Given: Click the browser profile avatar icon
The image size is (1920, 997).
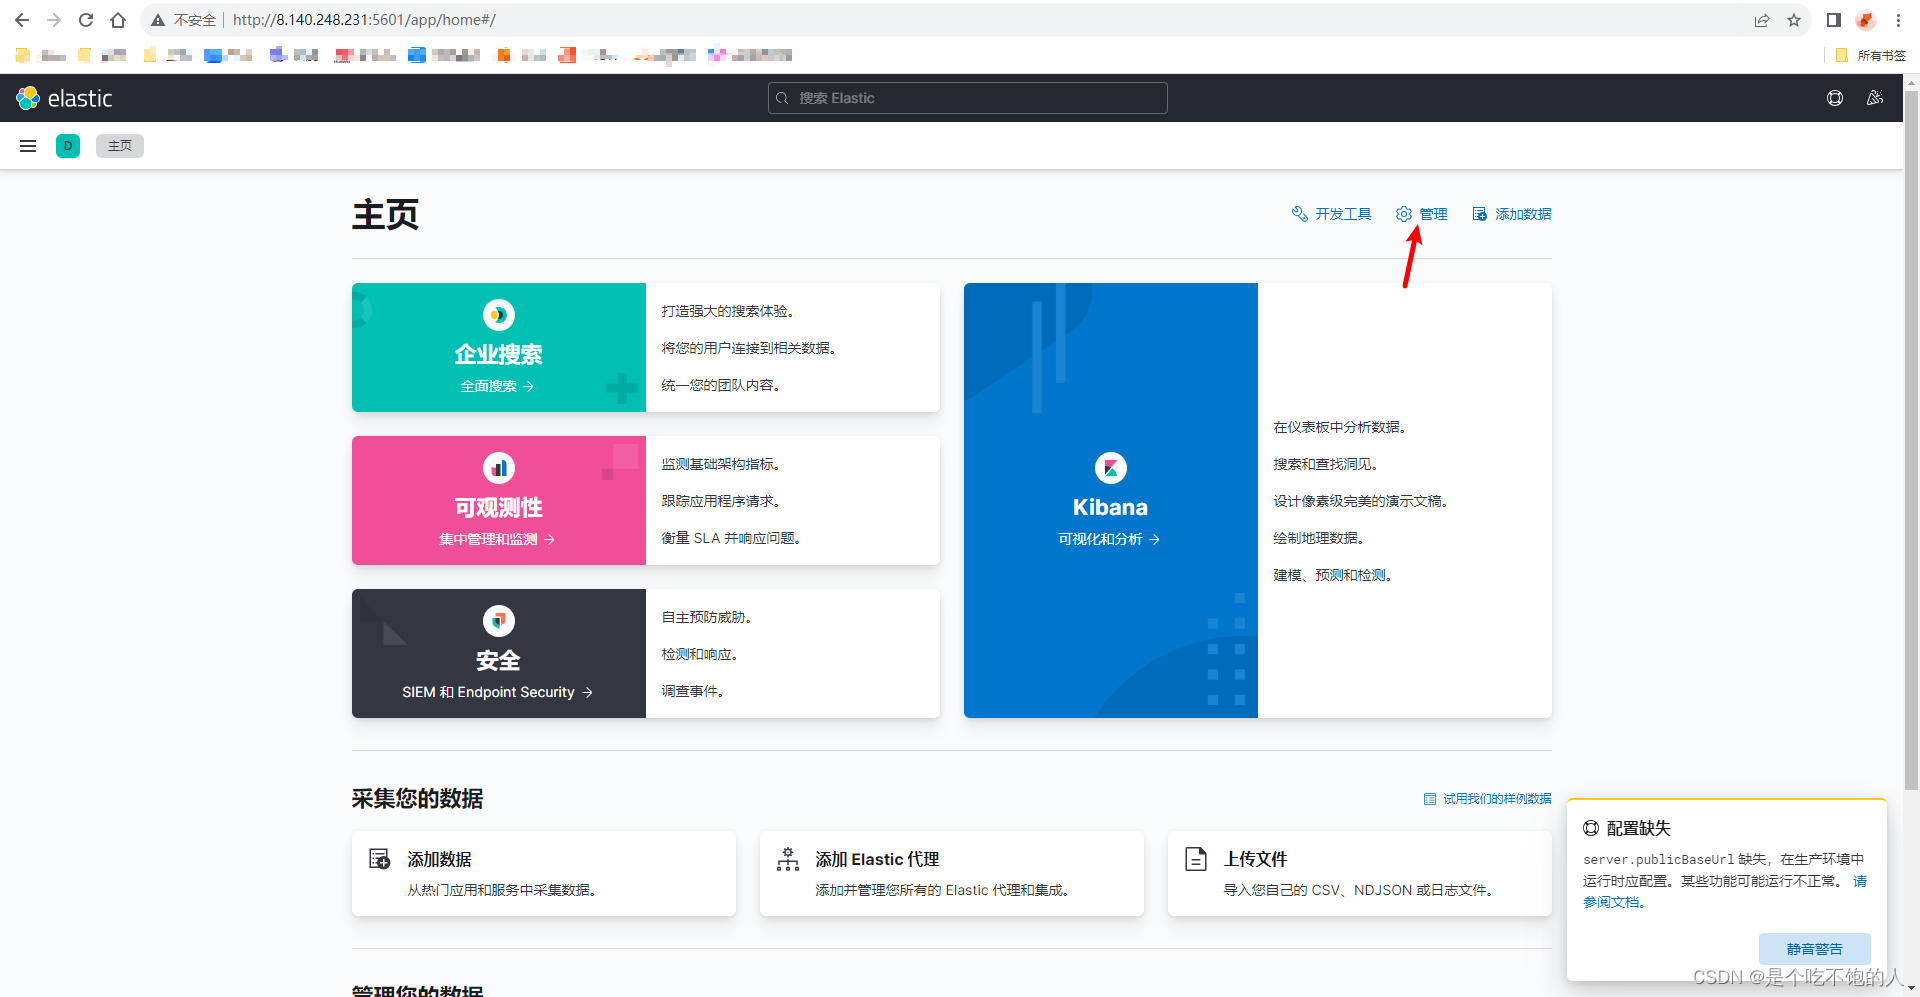Looking at the screenshot, I should point(1866,20).
